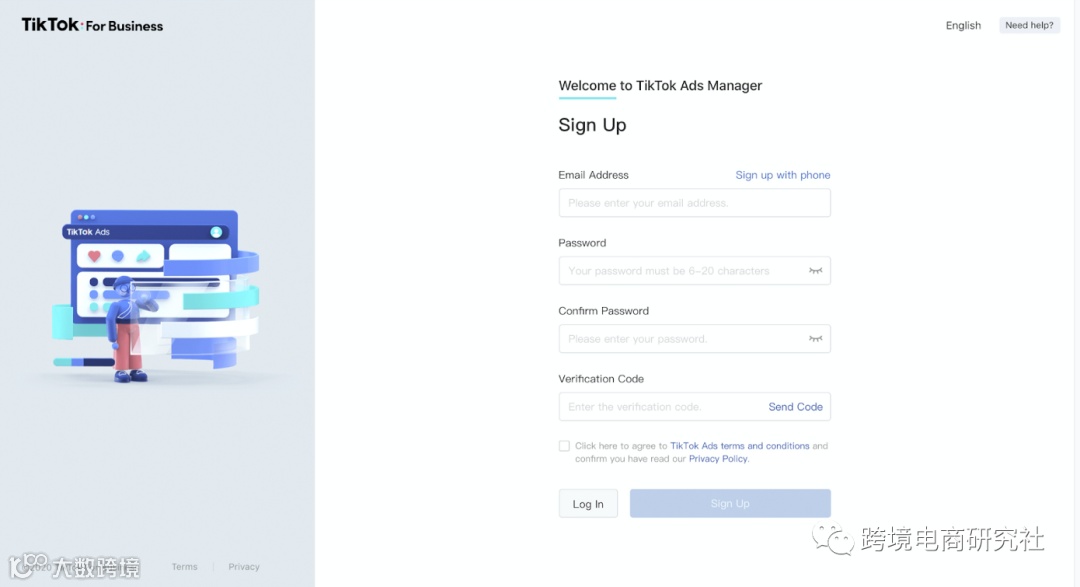Click the TikTok Ads illustration graphic
Screen dimensions: 1080x587
[x=156, y=296]
